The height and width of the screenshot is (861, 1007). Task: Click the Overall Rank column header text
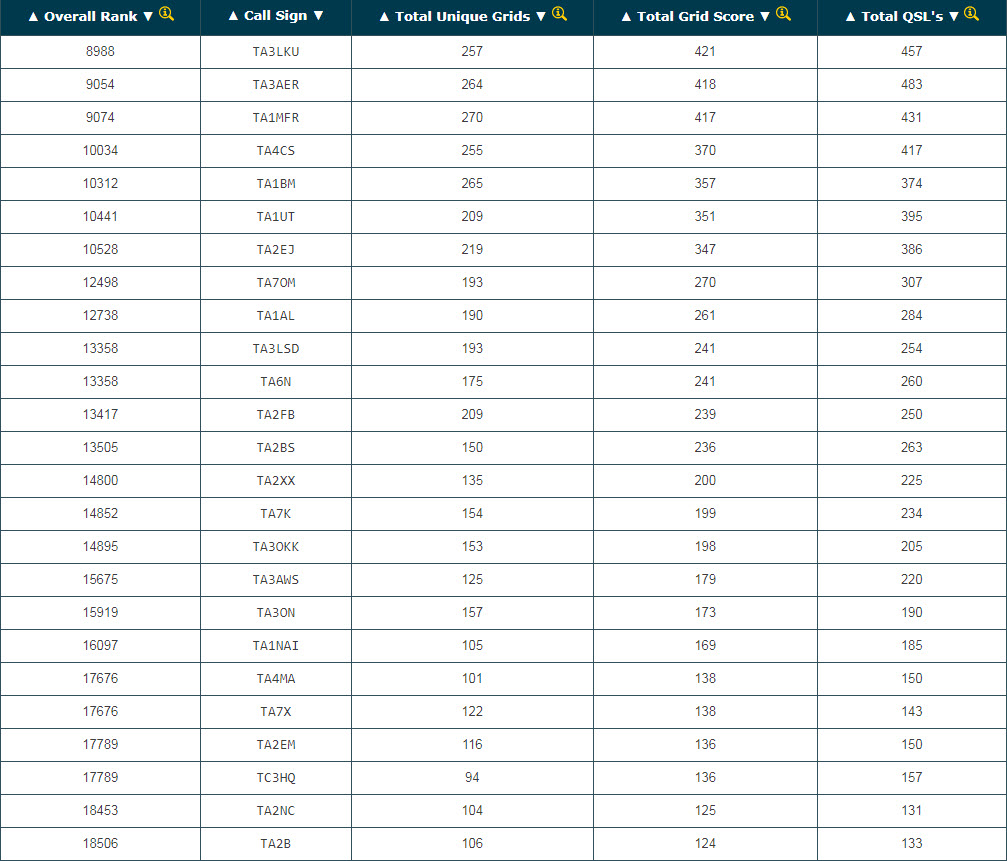tap(91, 17)
